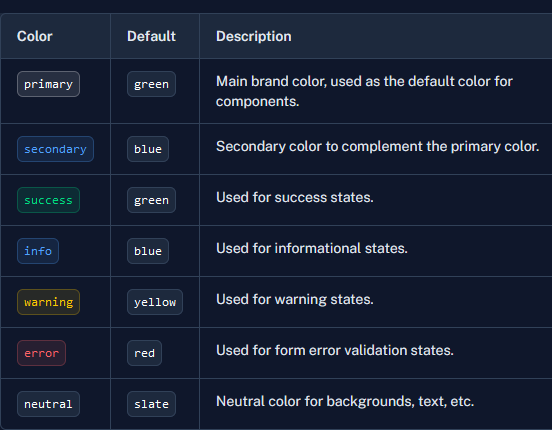The image size is (552, 430).
Task: Click the Description column header
Action: coord(253,36)
